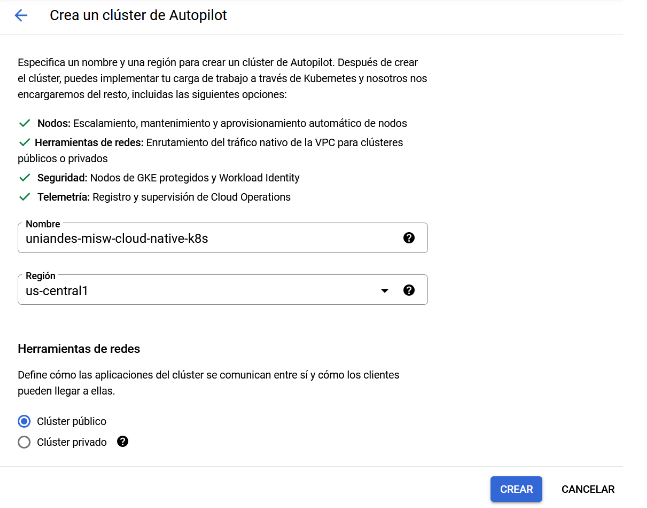Select the Clúster público radio button
647x508 pixels.
click(x=24, y=421)
